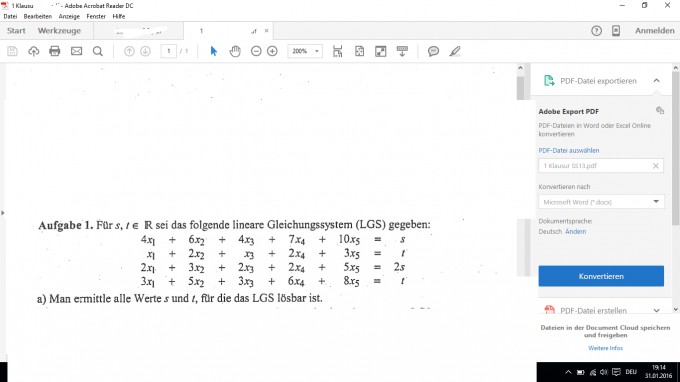680x382 pixels.
Task: Open the Weitere Infos link
Action: coord(605,348)
